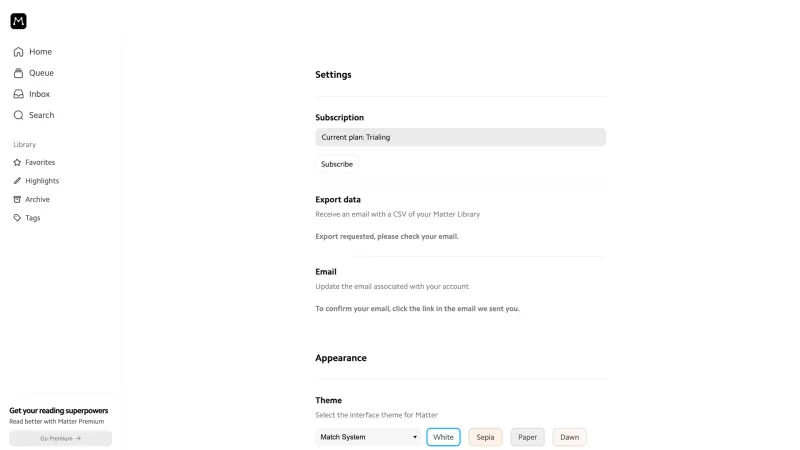Open the Queue stack icon
800x450 pixels.
point(18,73)
